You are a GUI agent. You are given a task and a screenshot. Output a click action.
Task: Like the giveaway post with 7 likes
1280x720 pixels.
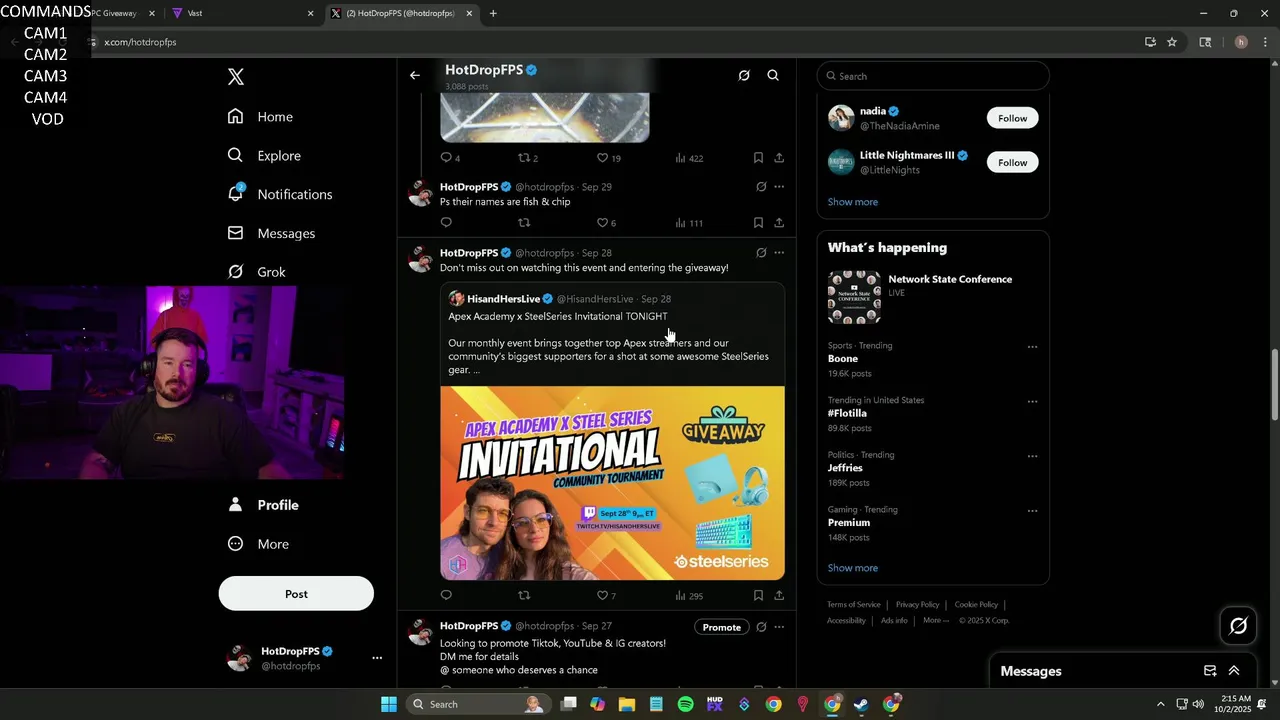(603, 595)
